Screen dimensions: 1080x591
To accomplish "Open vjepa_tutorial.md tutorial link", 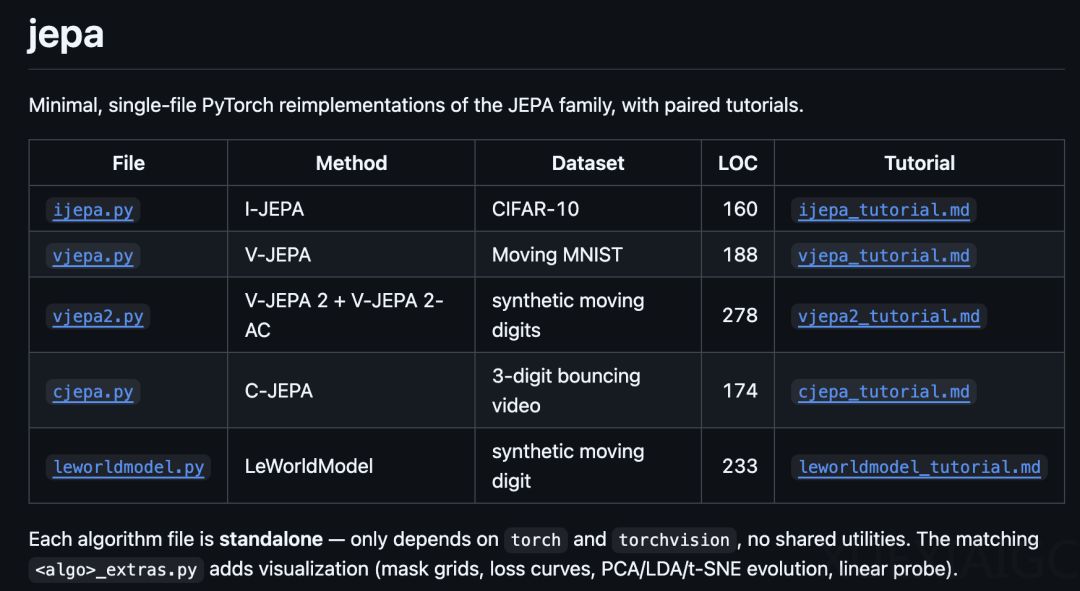I will pos(884,256).
